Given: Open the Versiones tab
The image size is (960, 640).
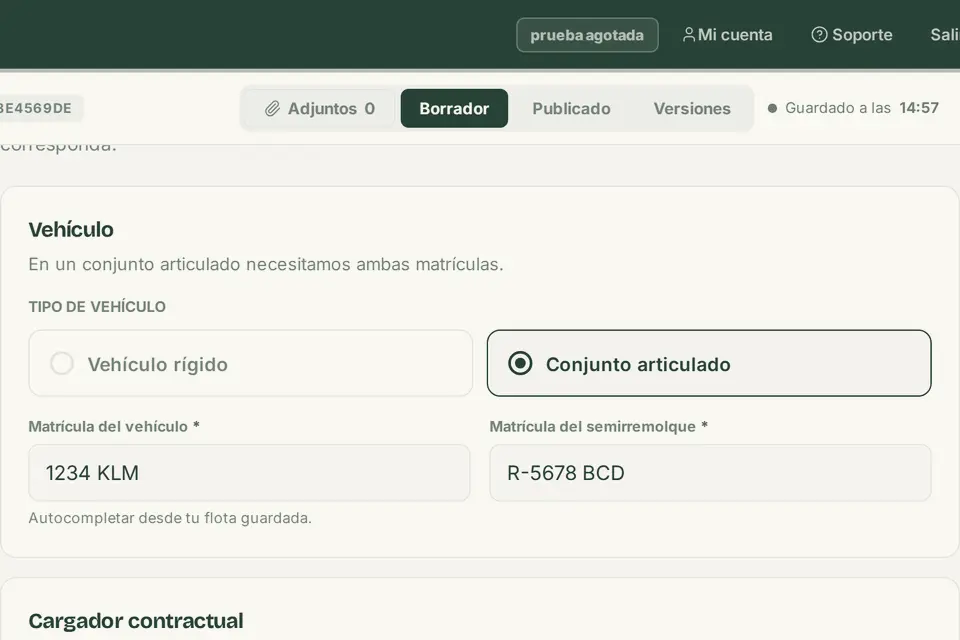Looking at the screenshot, I should point(692,108).
